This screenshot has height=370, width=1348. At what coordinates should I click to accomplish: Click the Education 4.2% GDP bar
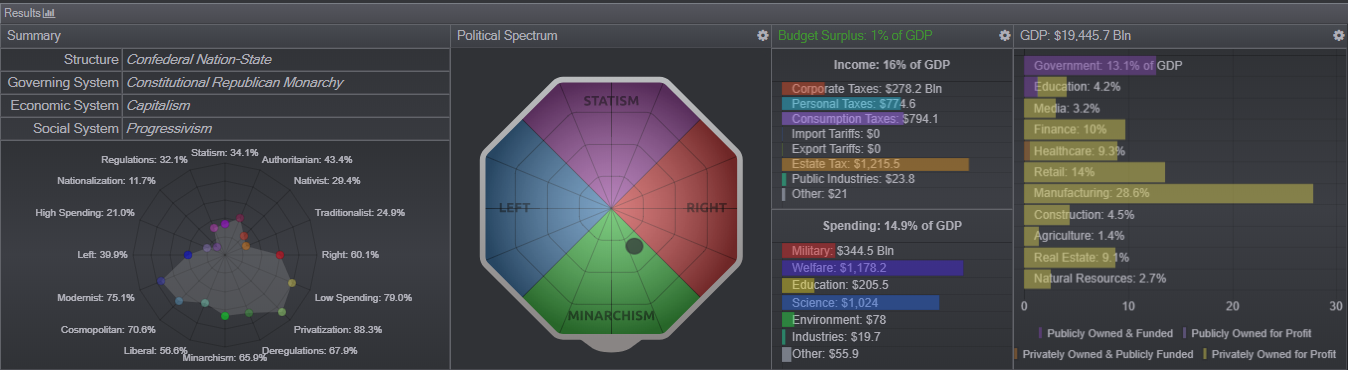point(1046,87)
